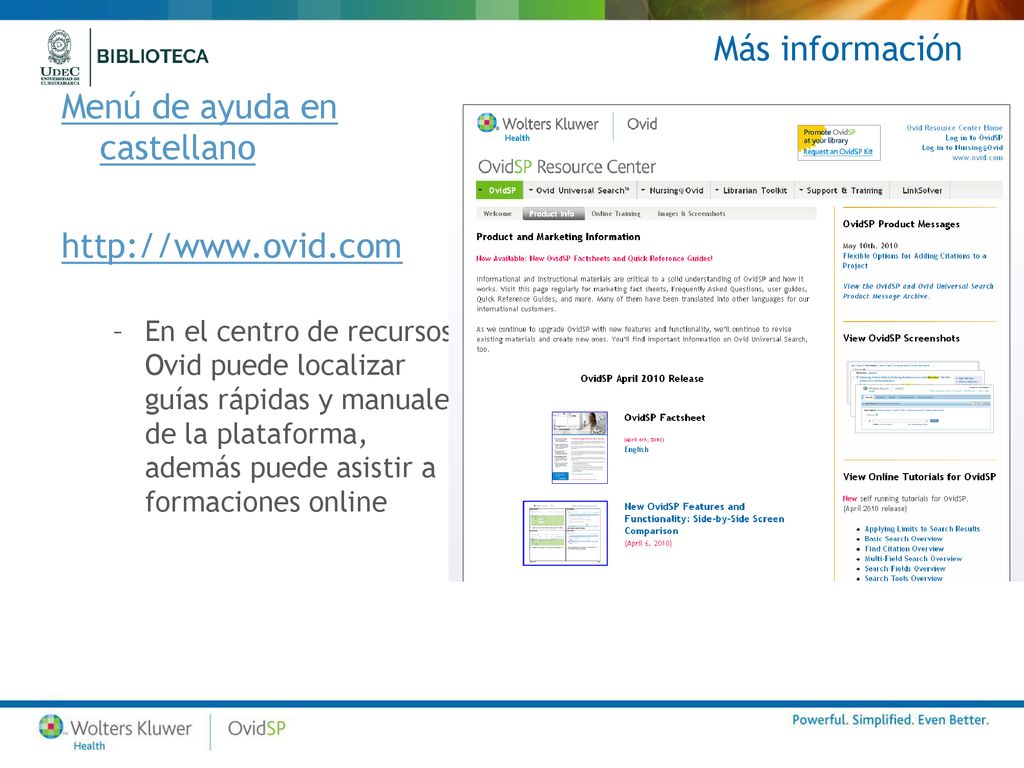Open Find Citation Overview tutorial
The image size is (1024, 768).
[x=904, y=549]
